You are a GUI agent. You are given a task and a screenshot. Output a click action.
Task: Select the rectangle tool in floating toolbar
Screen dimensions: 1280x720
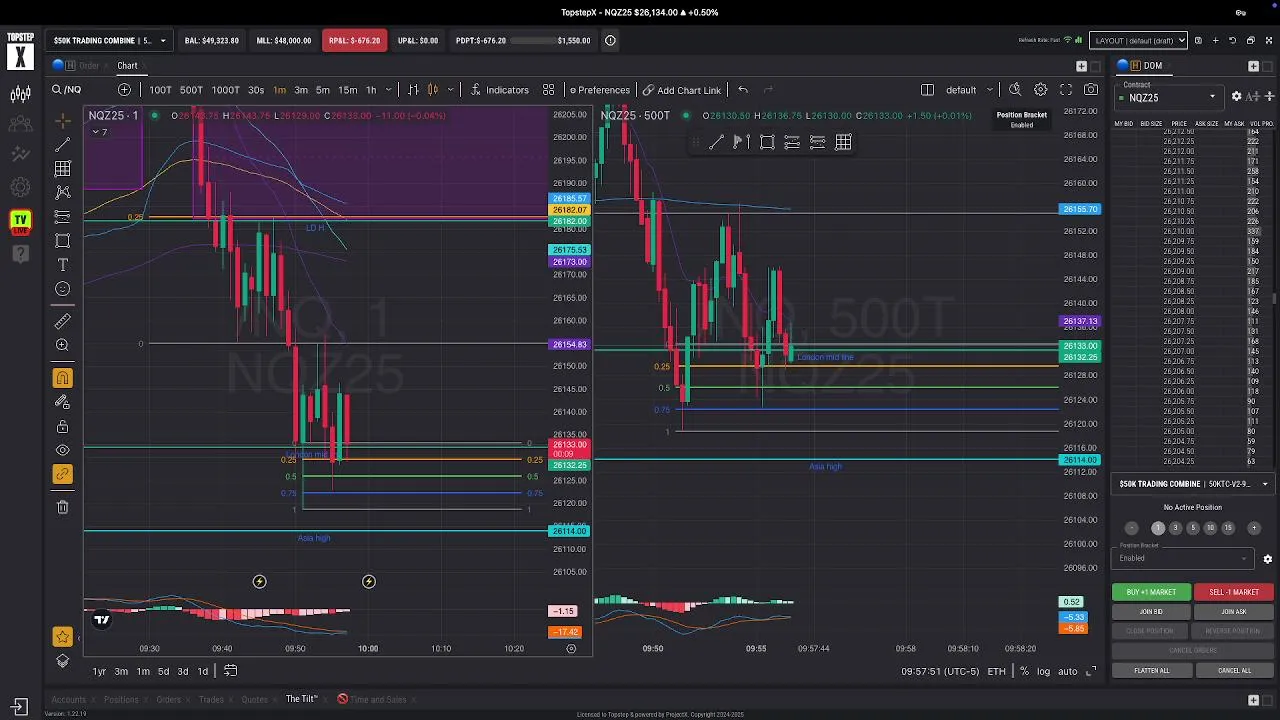[x=767, y=142]
